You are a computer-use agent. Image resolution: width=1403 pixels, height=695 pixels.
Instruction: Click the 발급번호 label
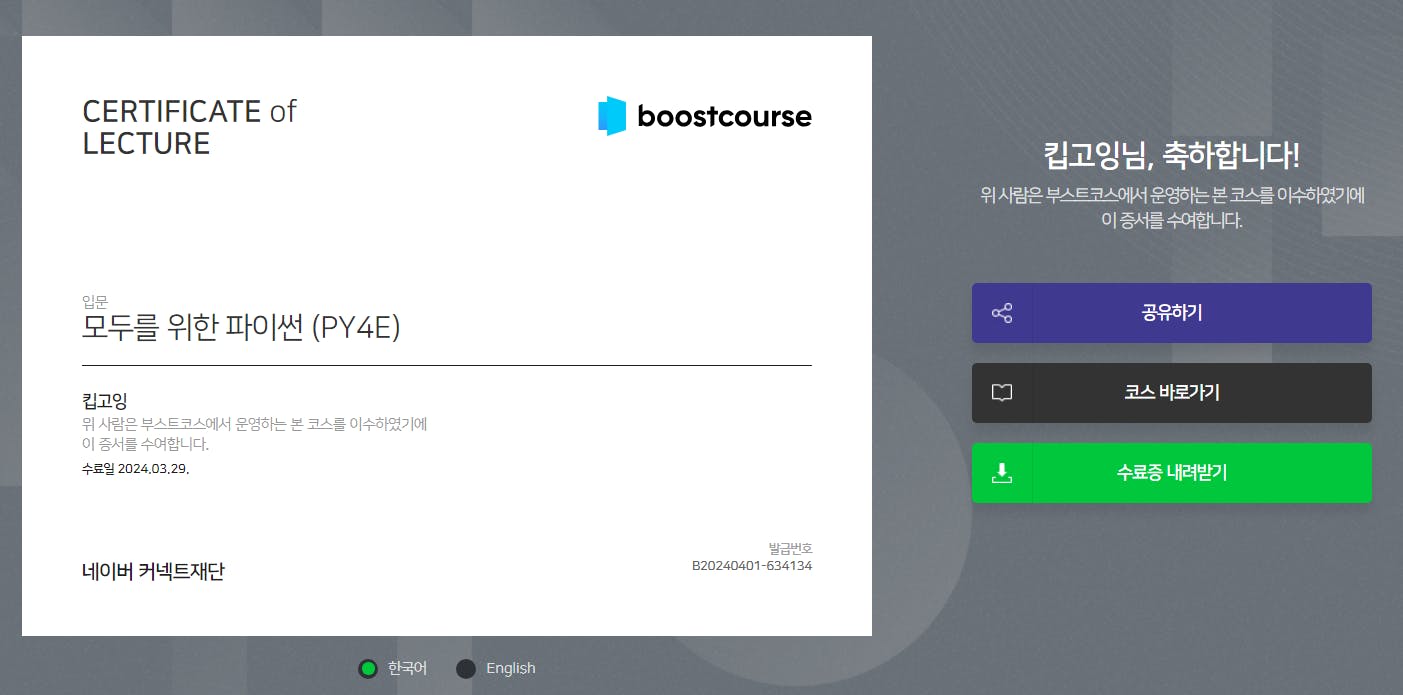[790, 548]
